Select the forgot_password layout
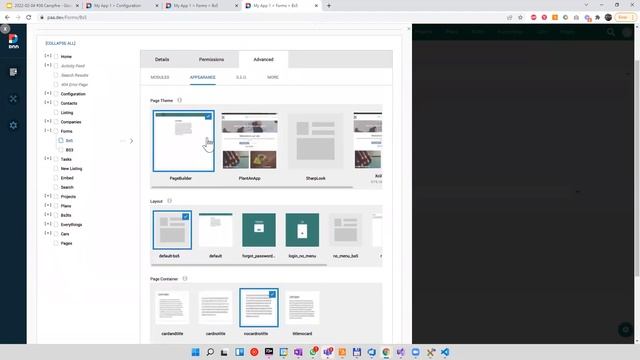This screenshot has width=640, height=360. click(x=259, y=230)
